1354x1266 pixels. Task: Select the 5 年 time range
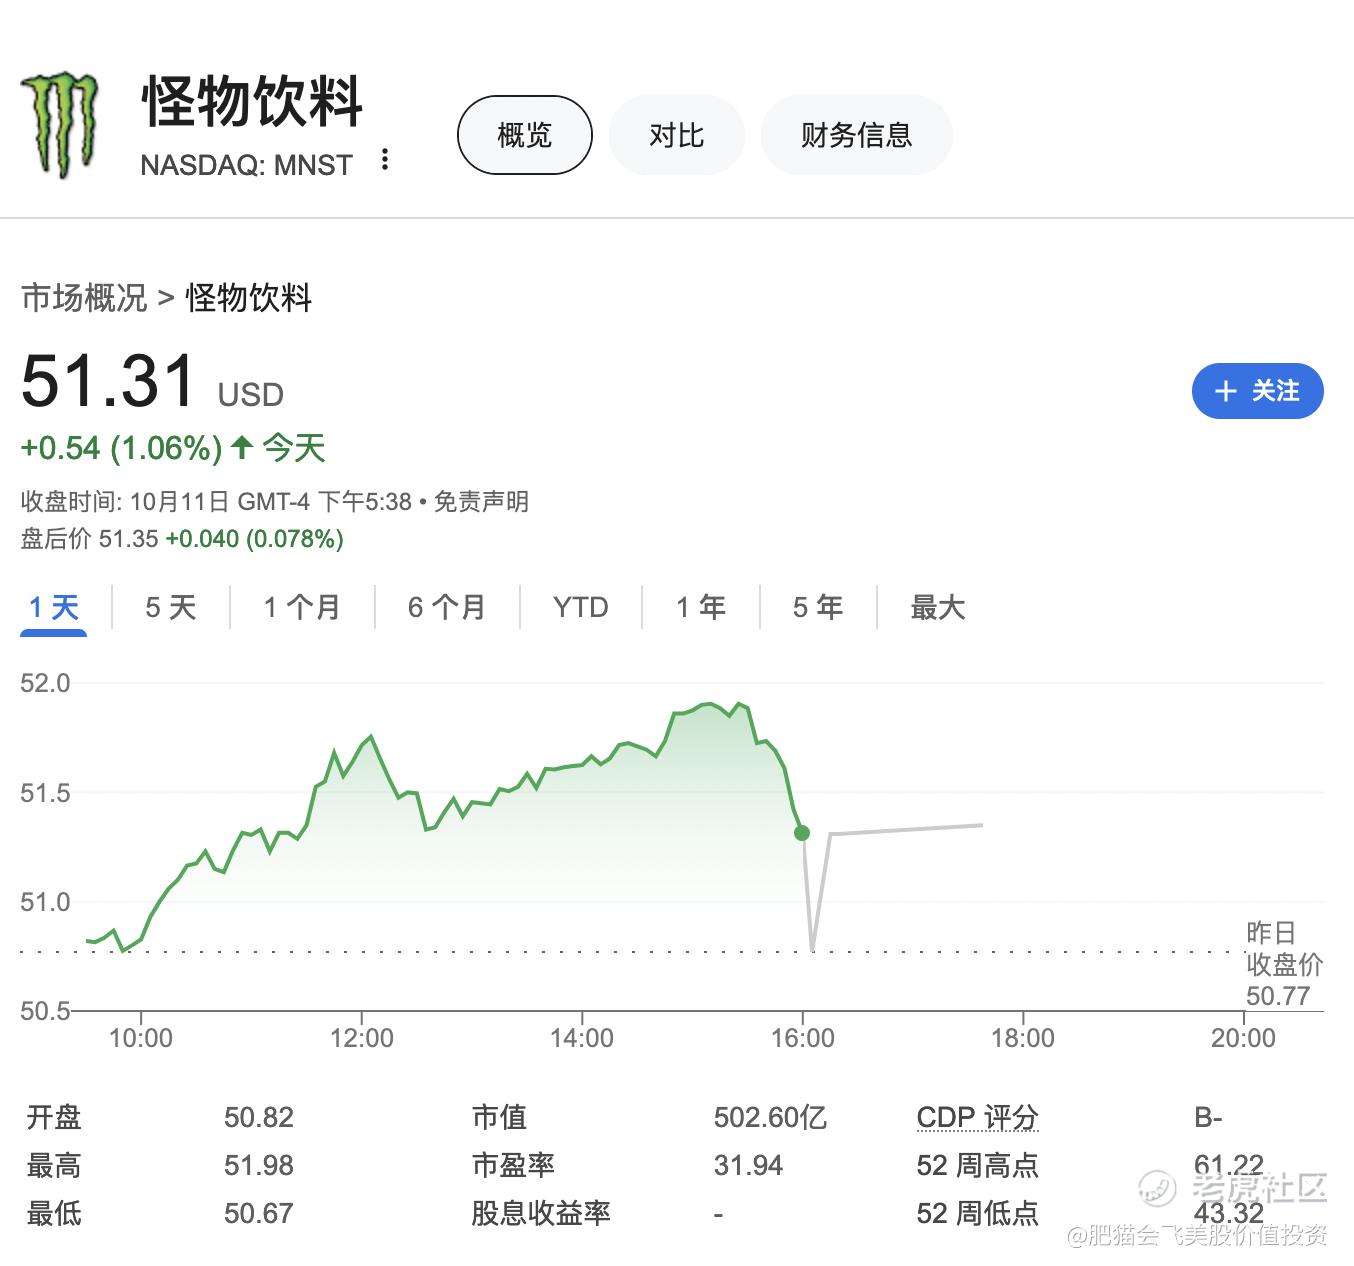click(818, 607)
